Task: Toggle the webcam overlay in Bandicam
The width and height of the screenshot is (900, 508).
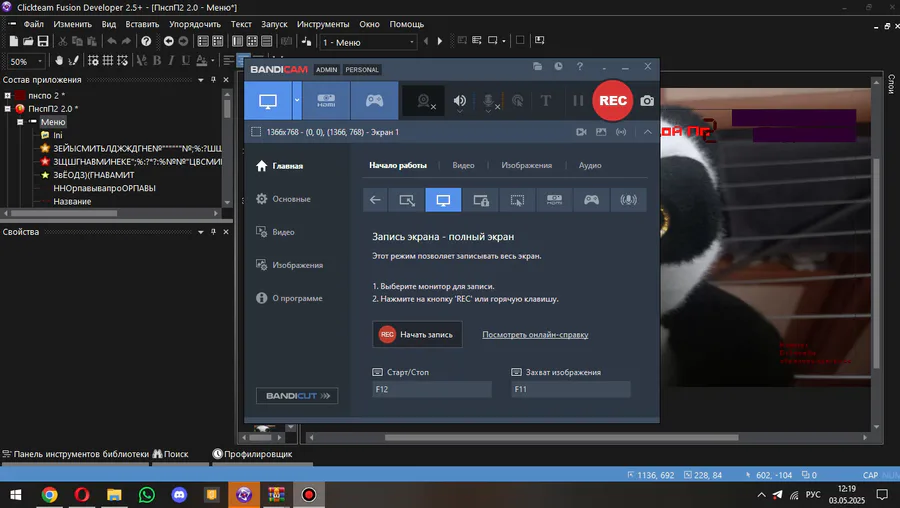Action: click(424, 101)
